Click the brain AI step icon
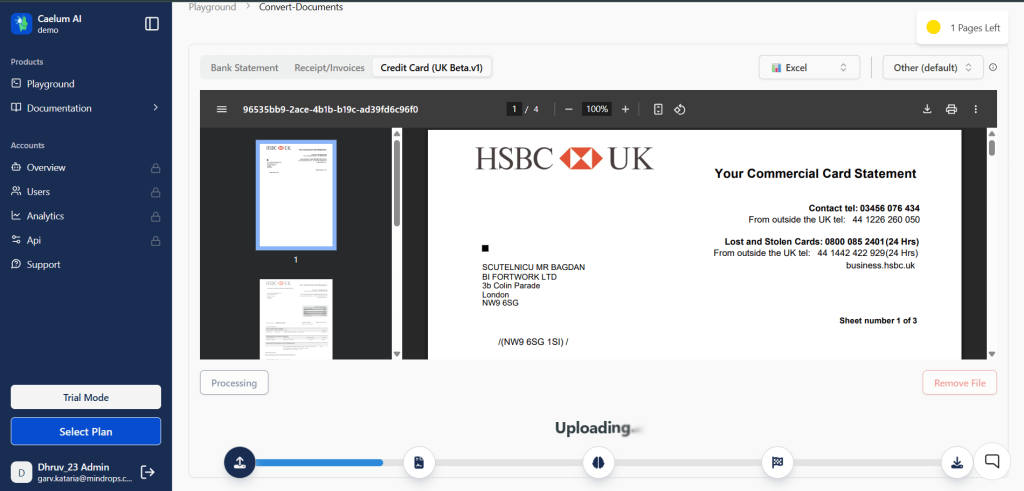The height and width of the screenshot is (491, 1024). pyautogui.click(x=598, y=462)
